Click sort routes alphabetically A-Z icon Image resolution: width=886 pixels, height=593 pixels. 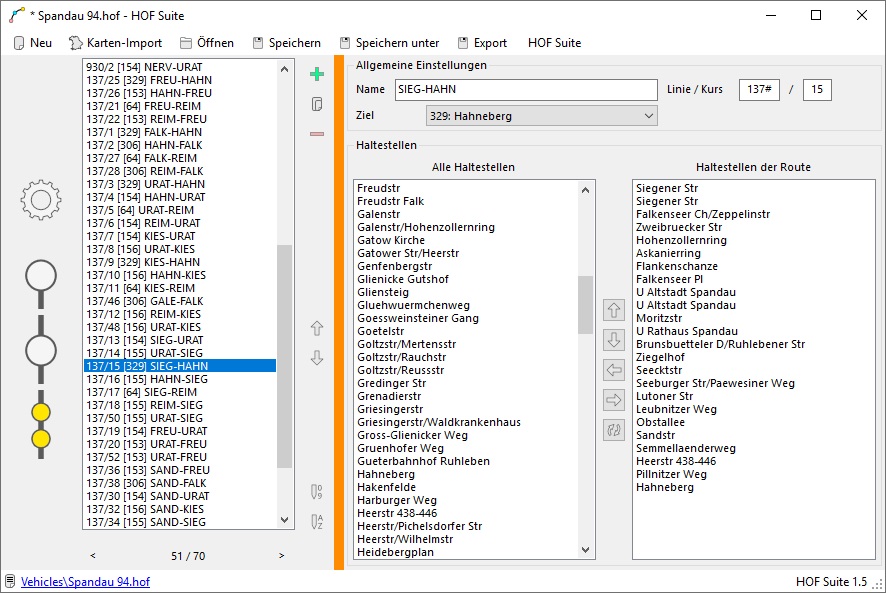point(317,521)
